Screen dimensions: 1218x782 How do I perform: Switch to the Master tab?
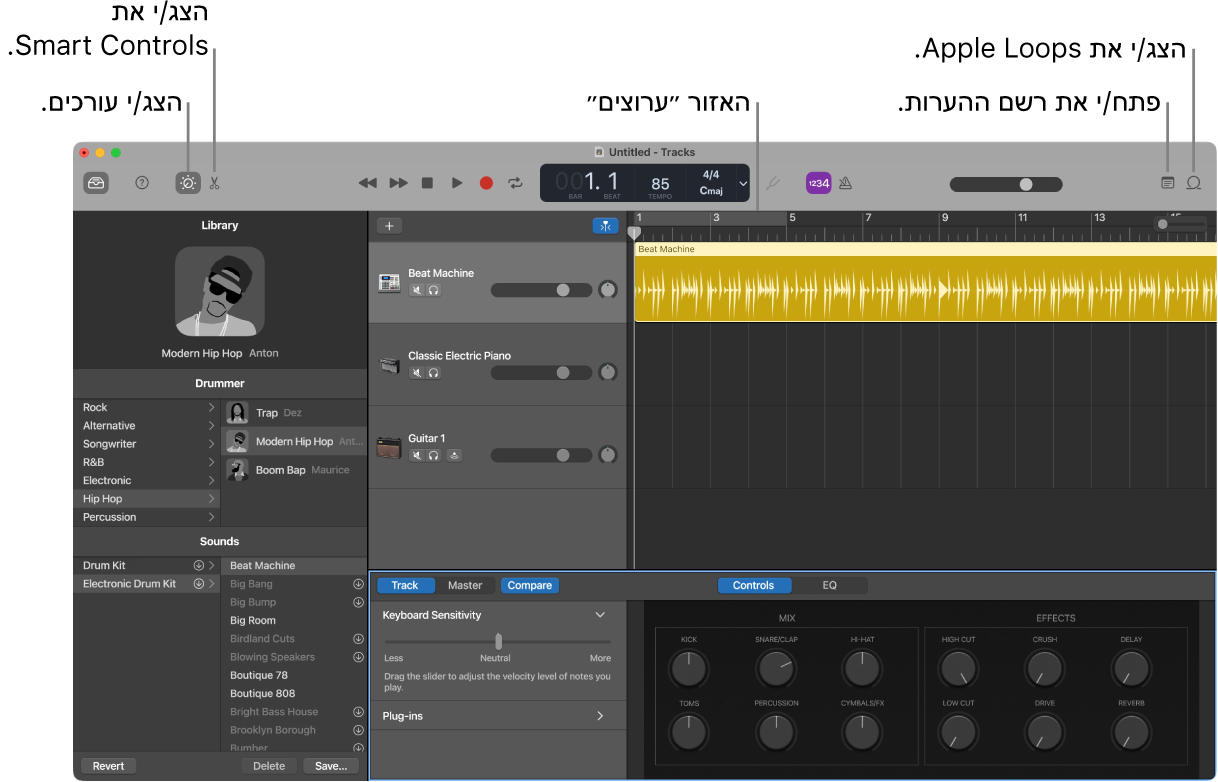465,585
